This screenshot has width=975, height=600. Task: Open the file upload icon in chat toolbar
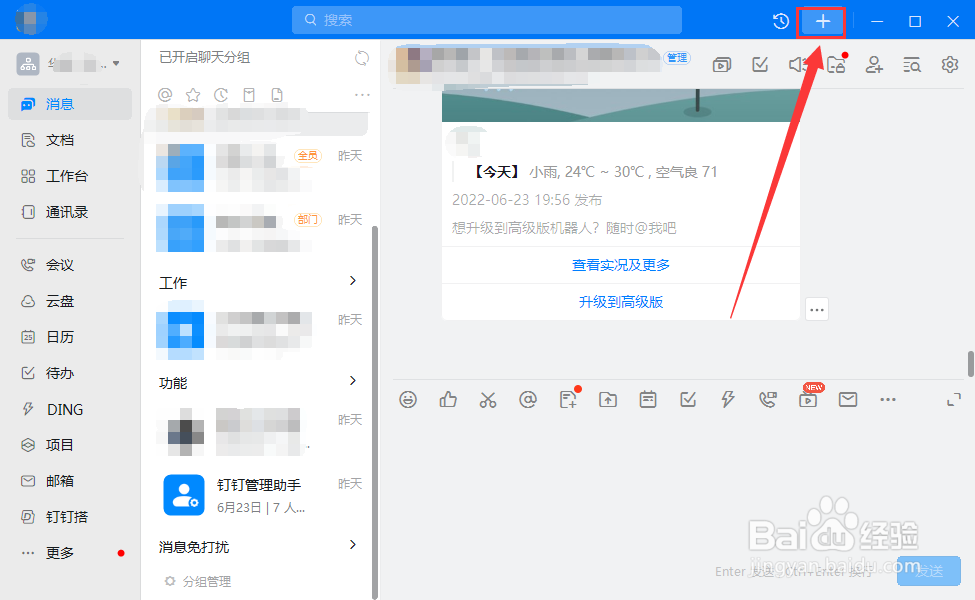[x=608, y=399]
